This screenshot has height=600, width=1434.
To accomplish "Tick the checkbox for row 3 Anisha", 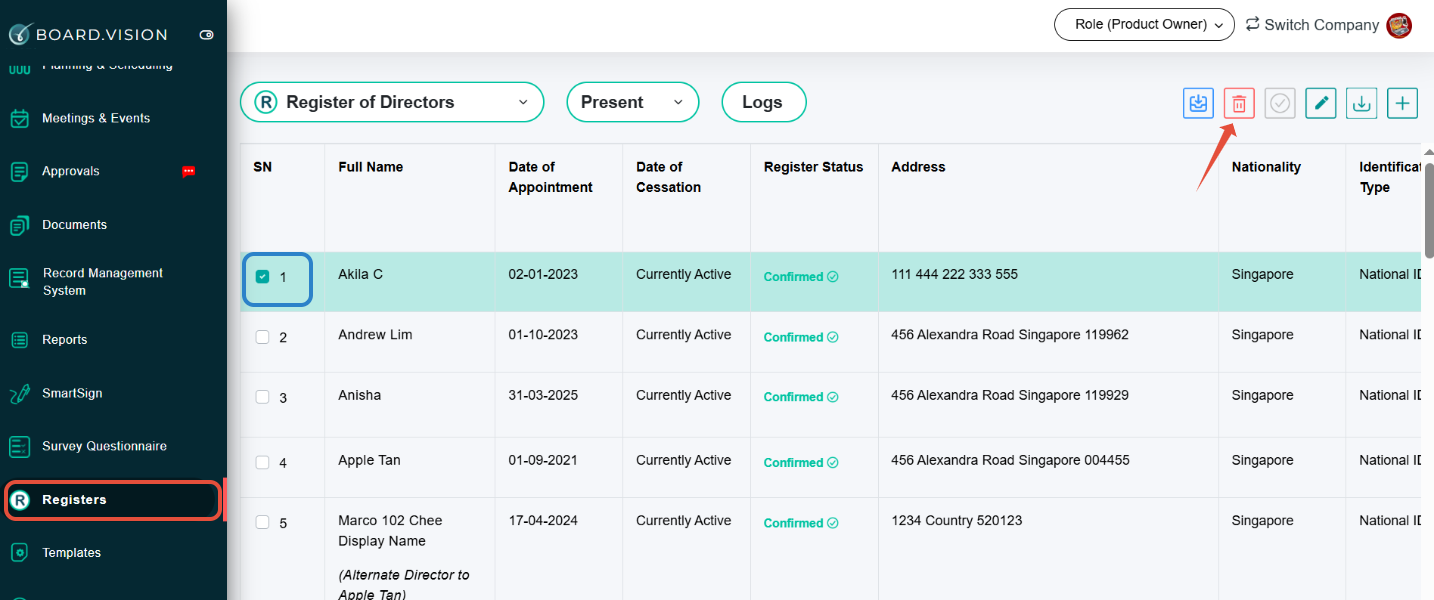I will tap(262, 397).
